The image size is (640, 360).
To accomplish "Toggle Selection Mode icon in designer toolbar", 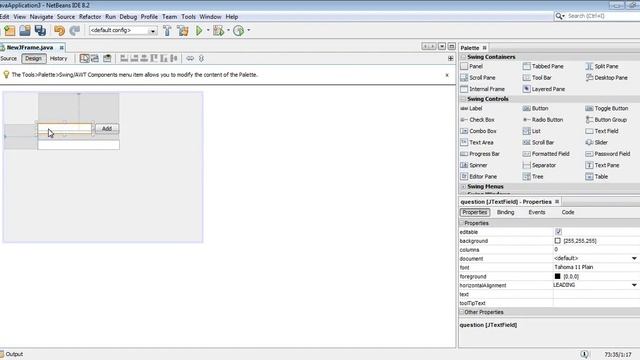I will (84, 58).
